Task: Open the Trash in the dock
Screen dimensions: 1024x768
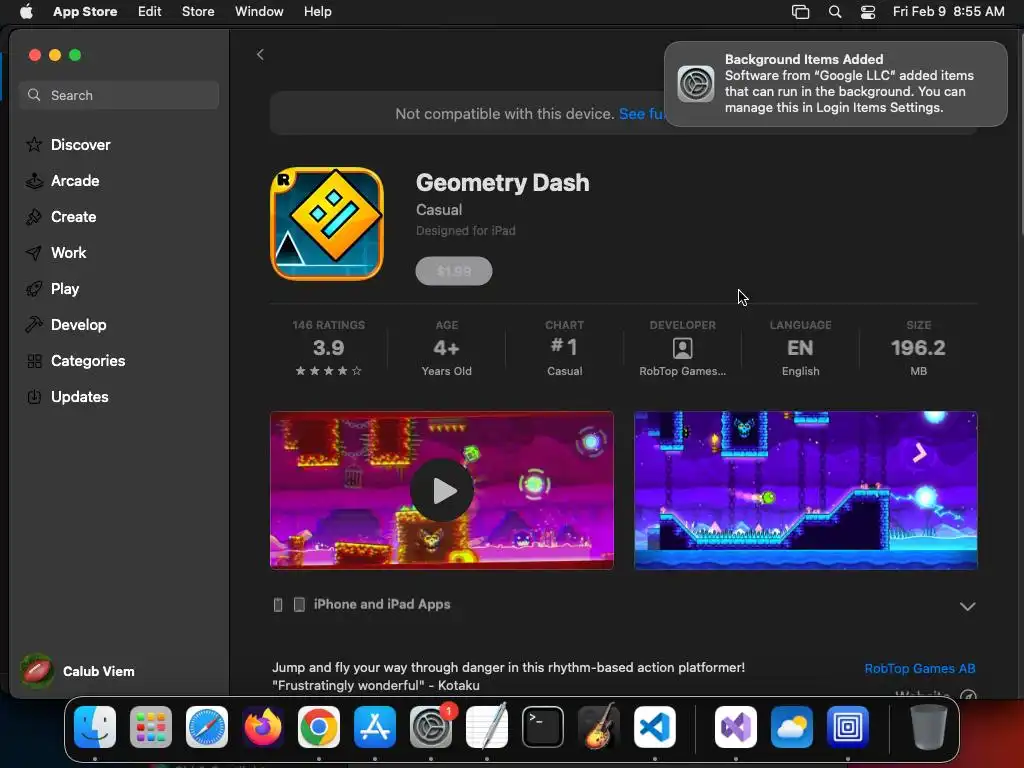Action: [x=929, y=727]
